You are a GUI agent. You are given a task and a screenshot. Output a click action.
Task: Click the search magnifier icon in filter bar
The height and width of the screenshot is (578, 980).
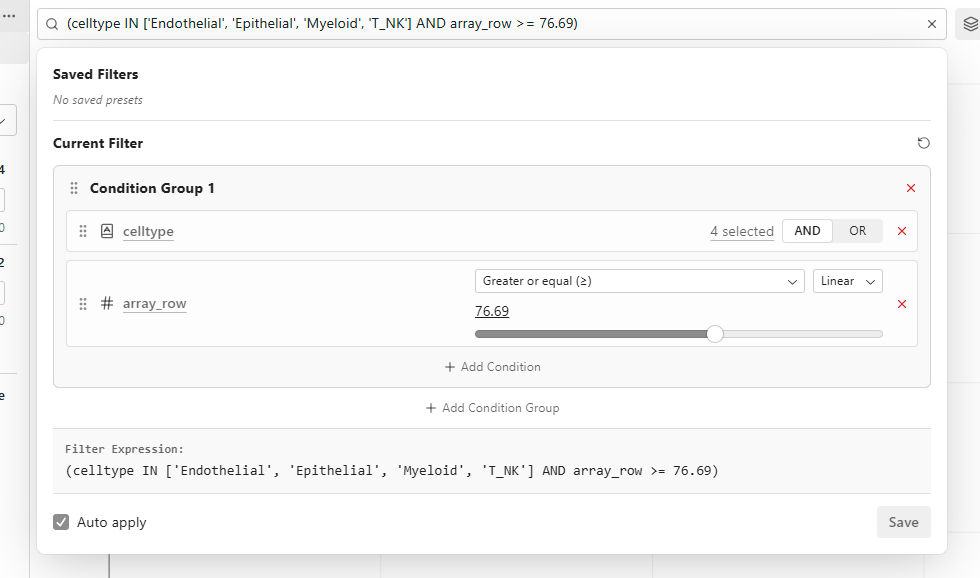pyautogui.click(x=52, y=24)
